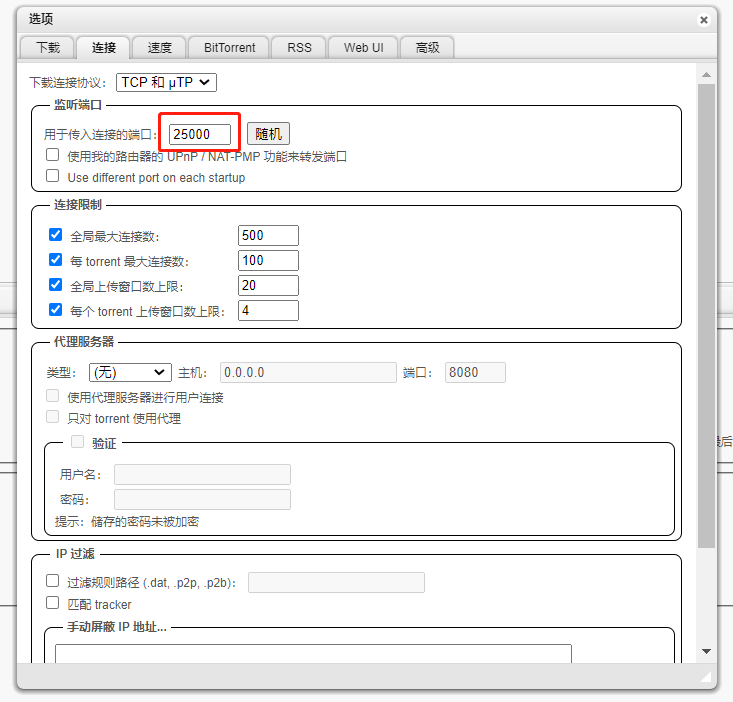Click the incoming port field showing 25000
The width and height of the screenshot is (733, 702).
tap(200, 134)
